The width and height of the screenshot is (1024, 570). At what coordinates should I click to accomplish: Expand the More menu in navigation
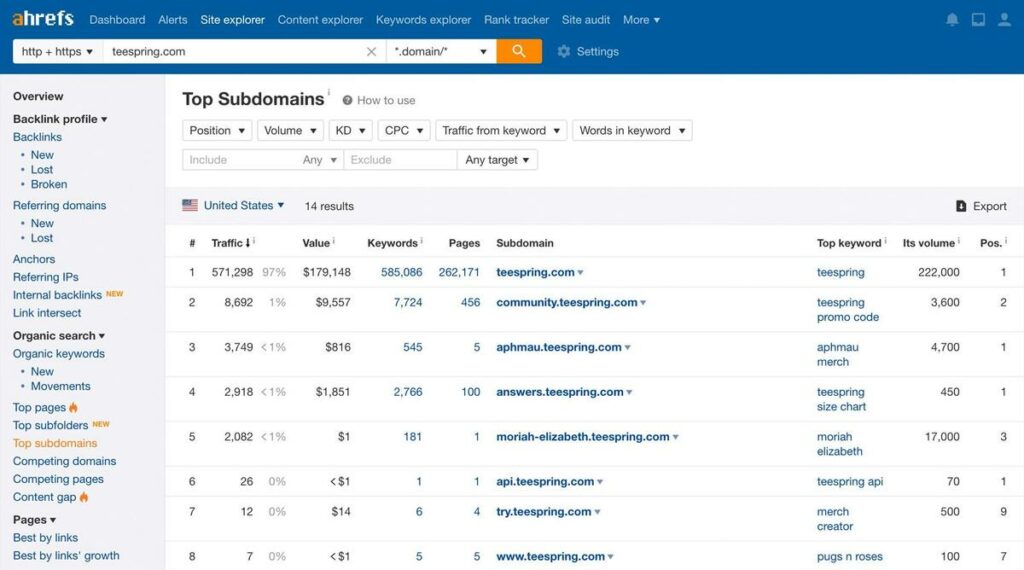[641, 20]
